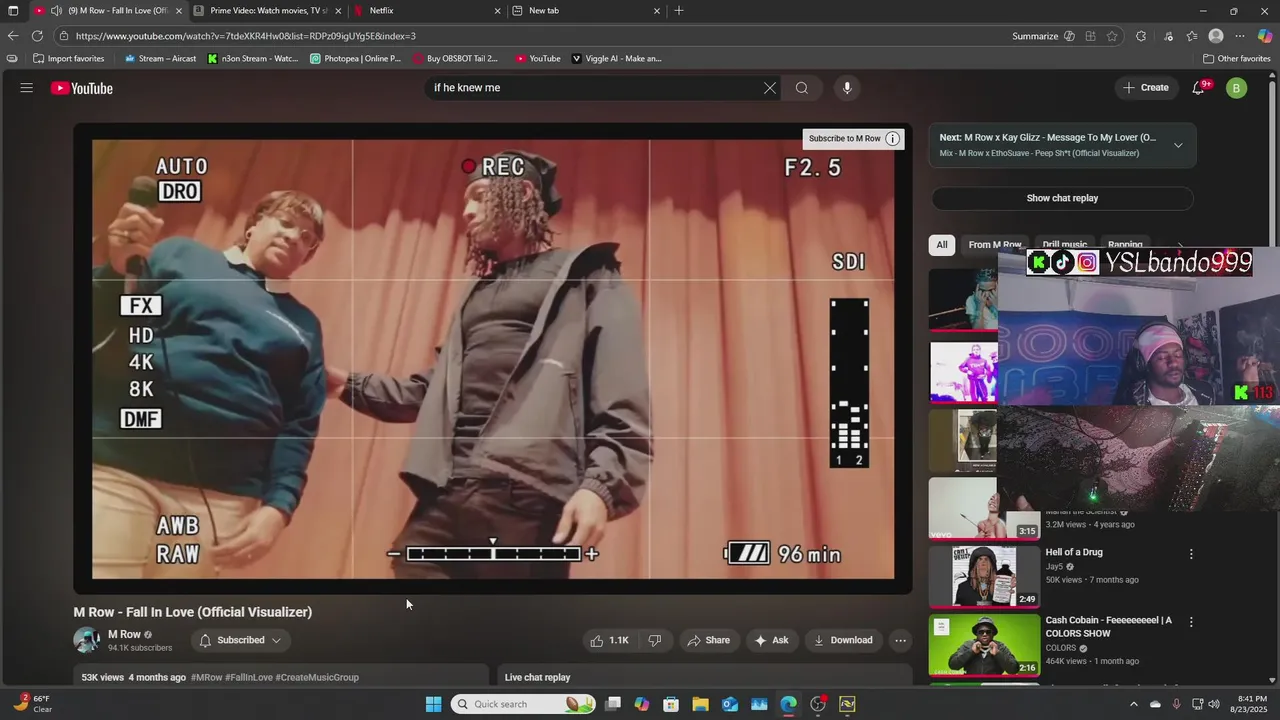Open volume control in system tray

(x=1215, y=704)
